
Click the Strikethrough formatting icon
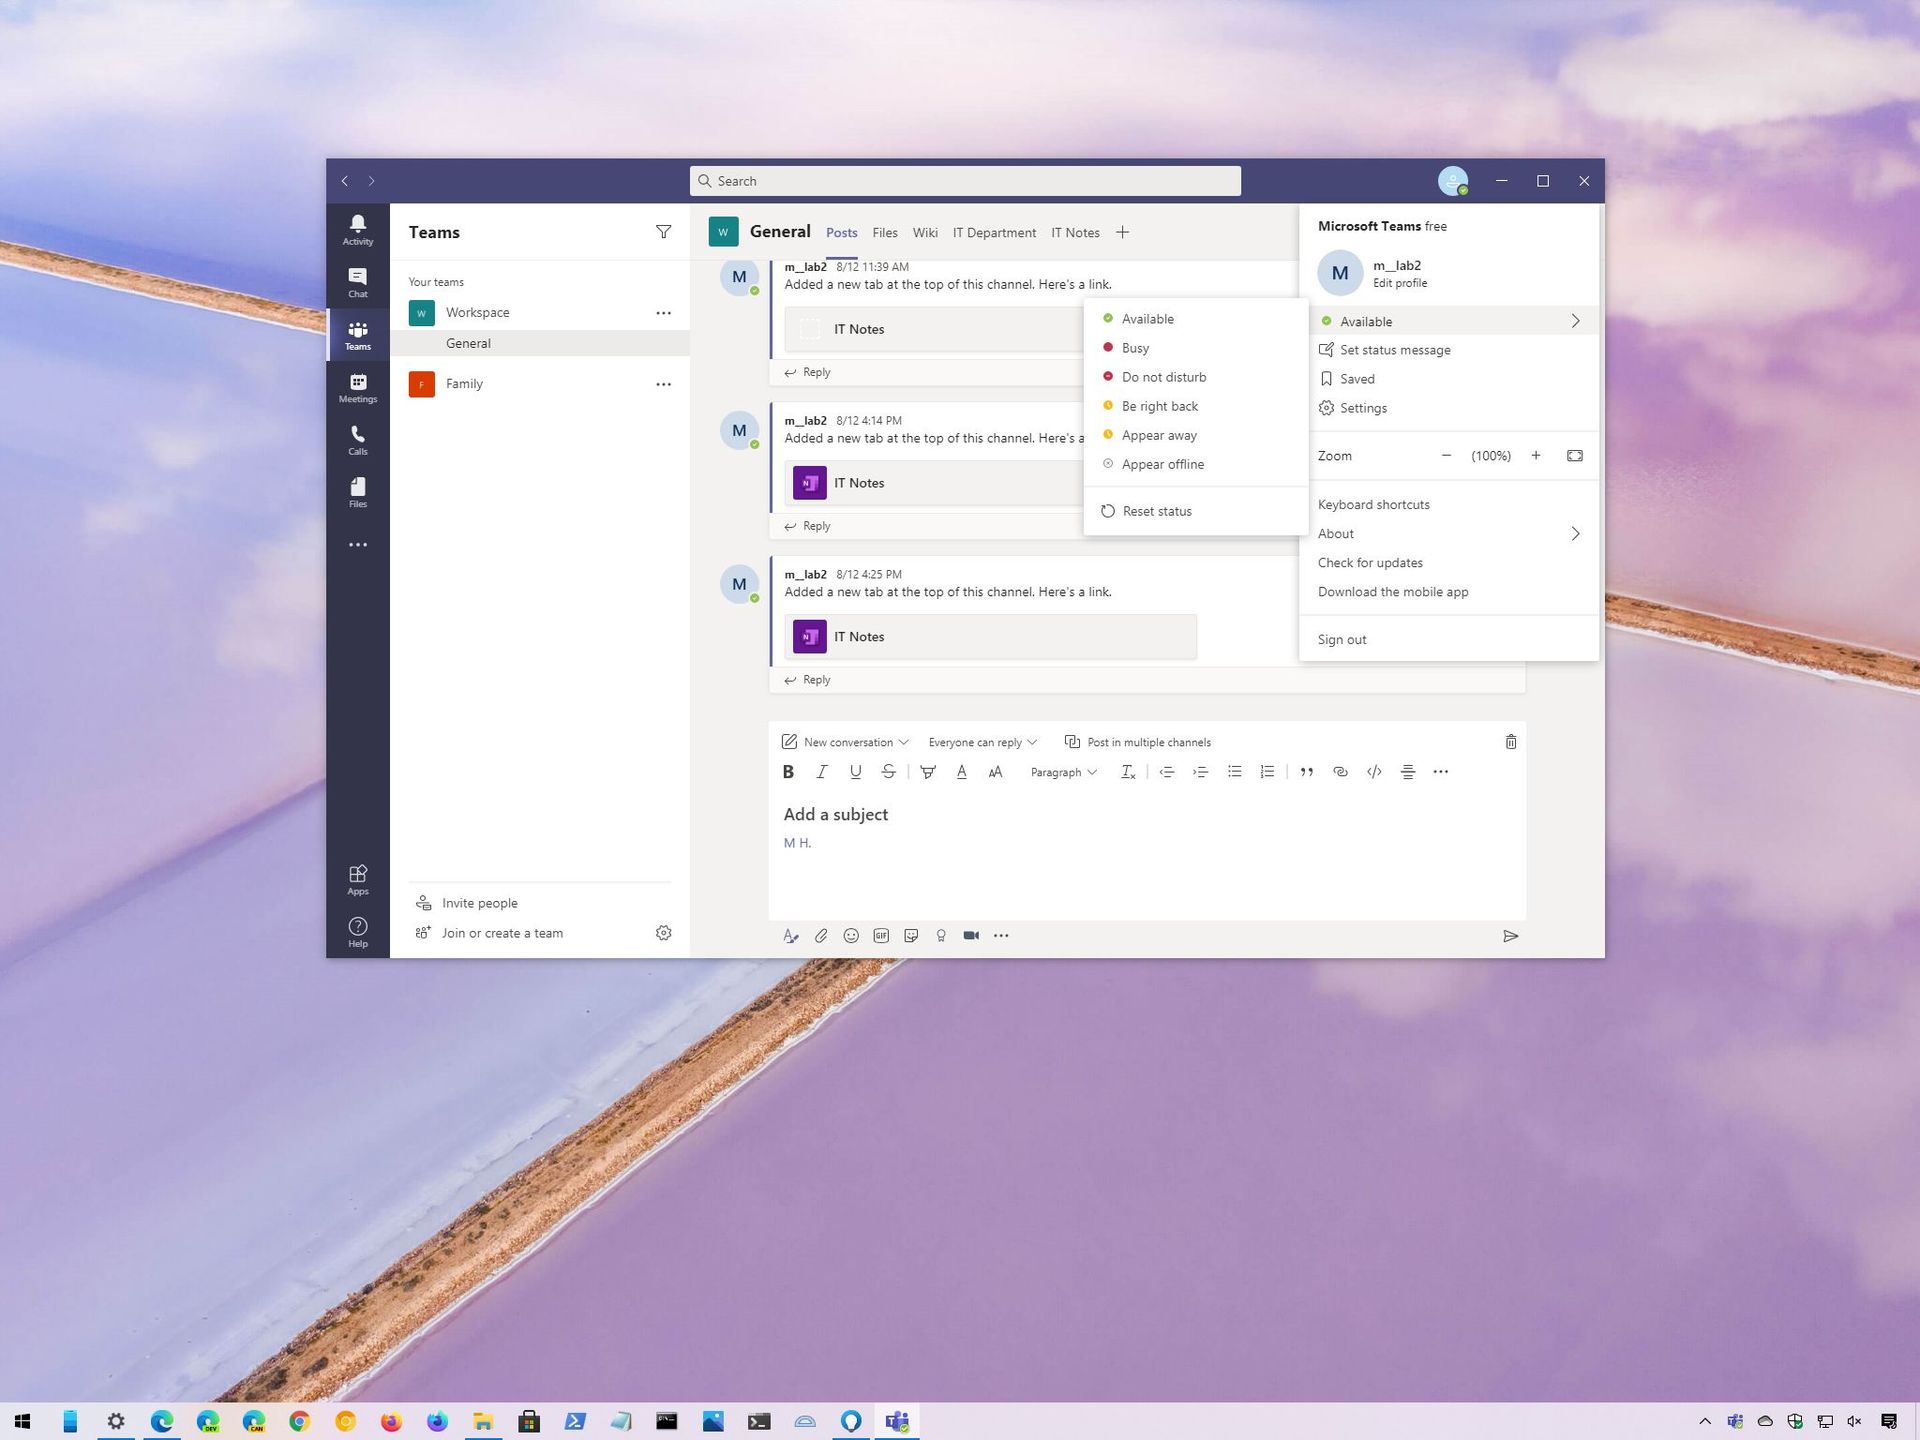click(x=889, y=771)
